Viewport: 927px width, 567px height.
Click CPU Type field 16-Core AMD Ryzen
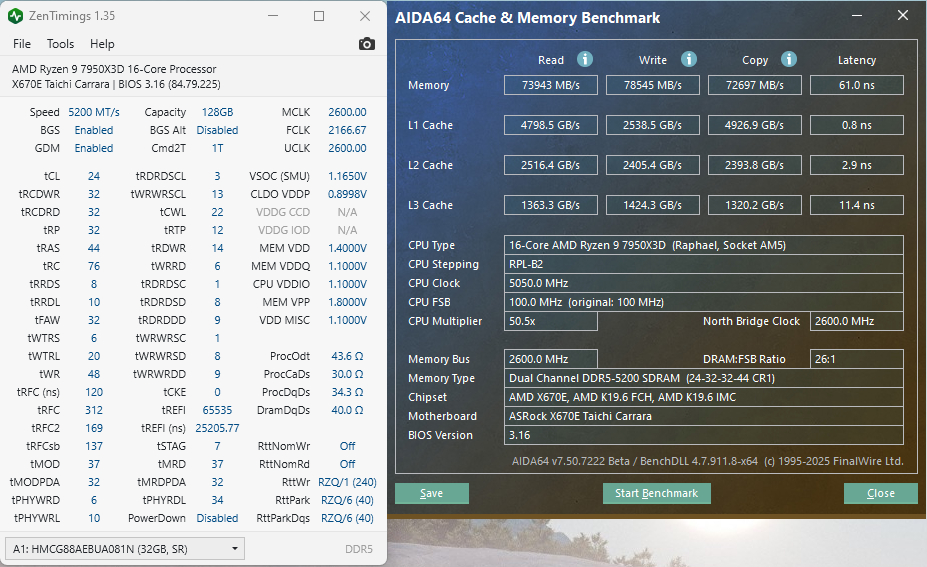tap(704, 245)
